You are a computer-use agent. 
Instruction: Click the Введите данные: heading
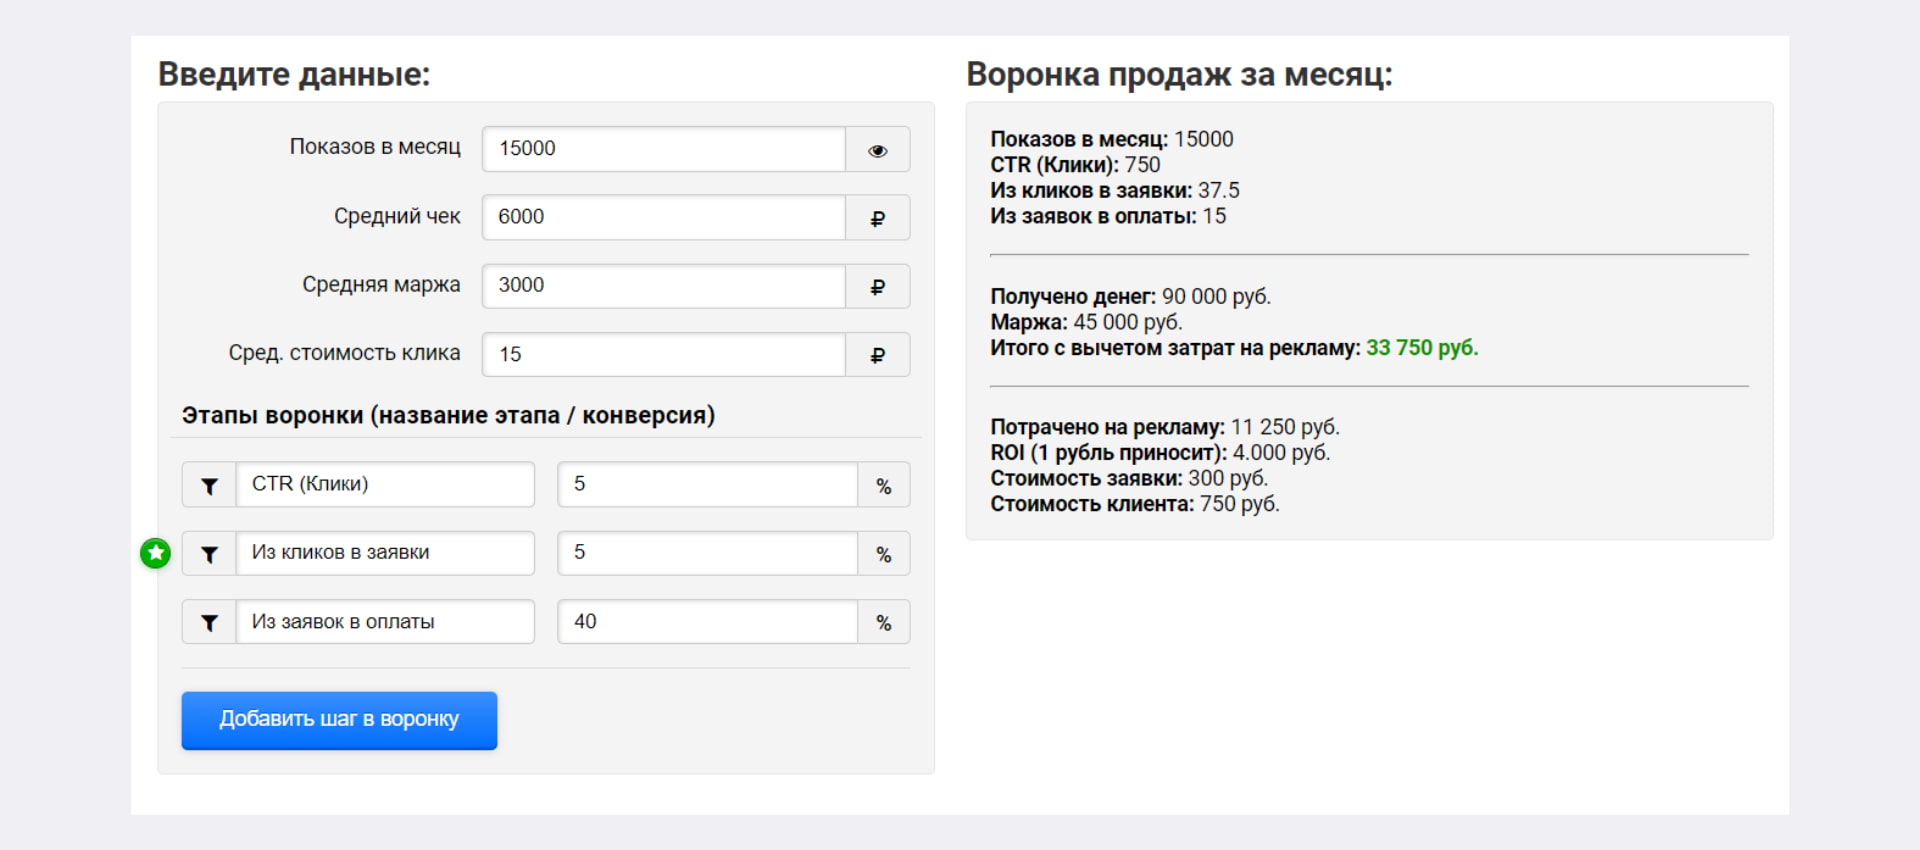294,74
